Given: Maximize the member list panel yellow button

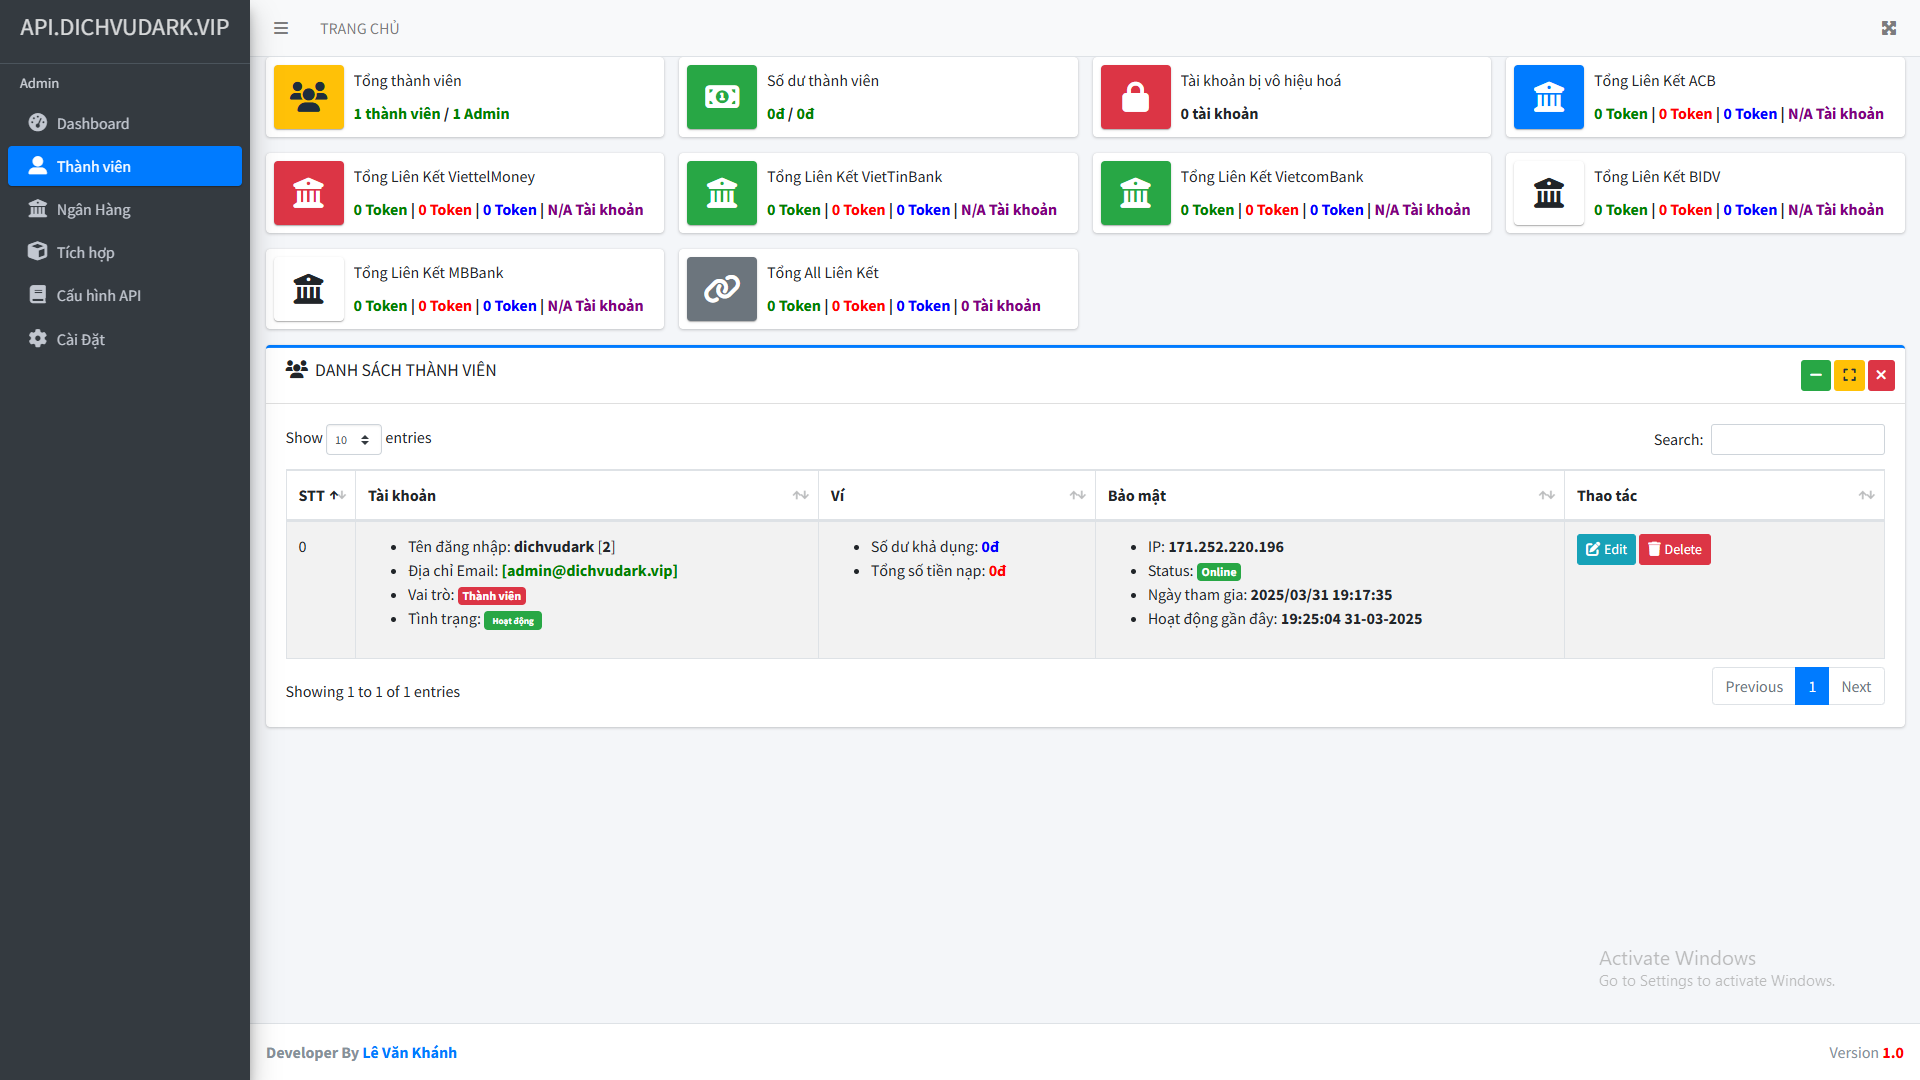Looking at the screenshot, I should pos(1849,375).
